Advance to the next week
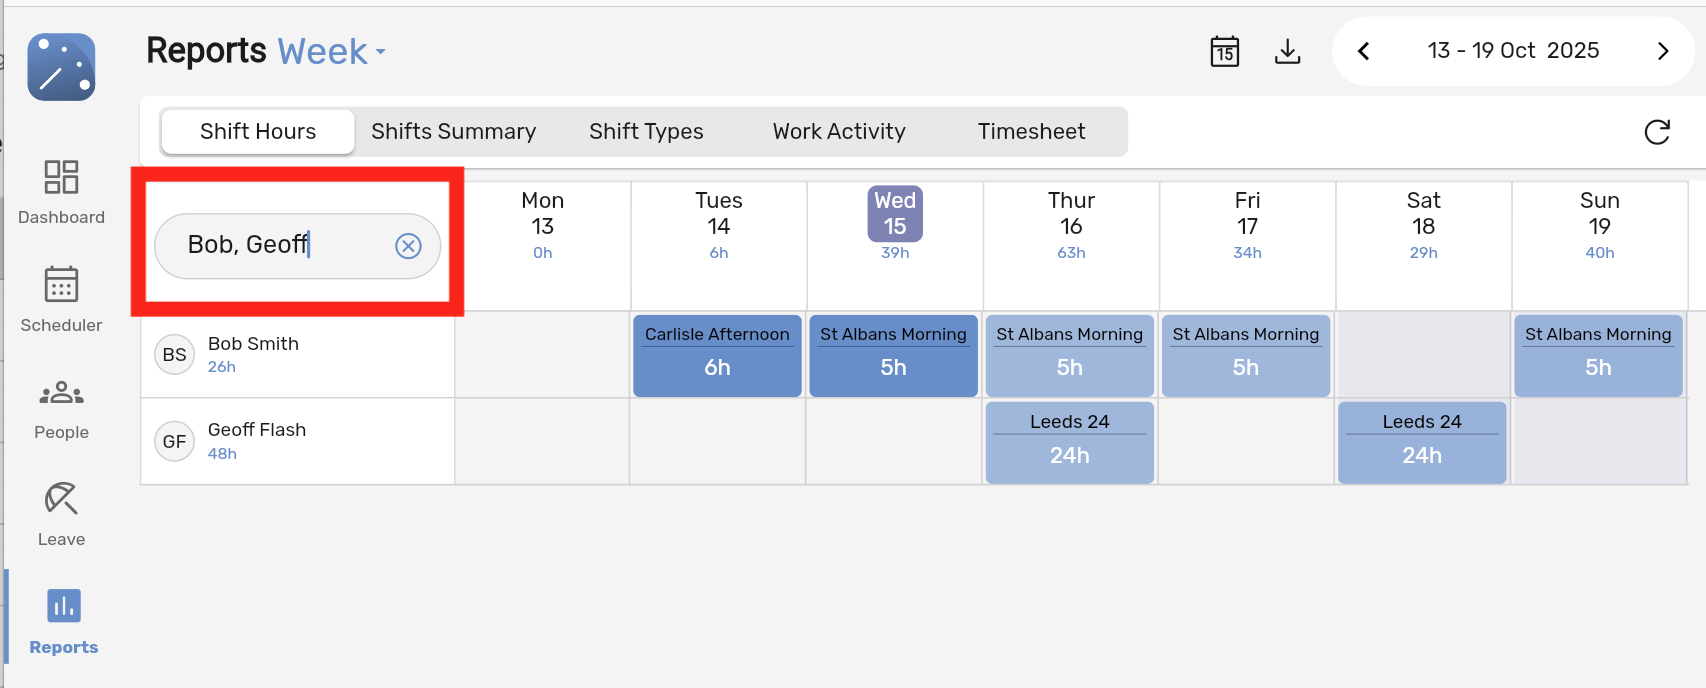Screen dimensions: 1706x688 (x=1662, y=51)
